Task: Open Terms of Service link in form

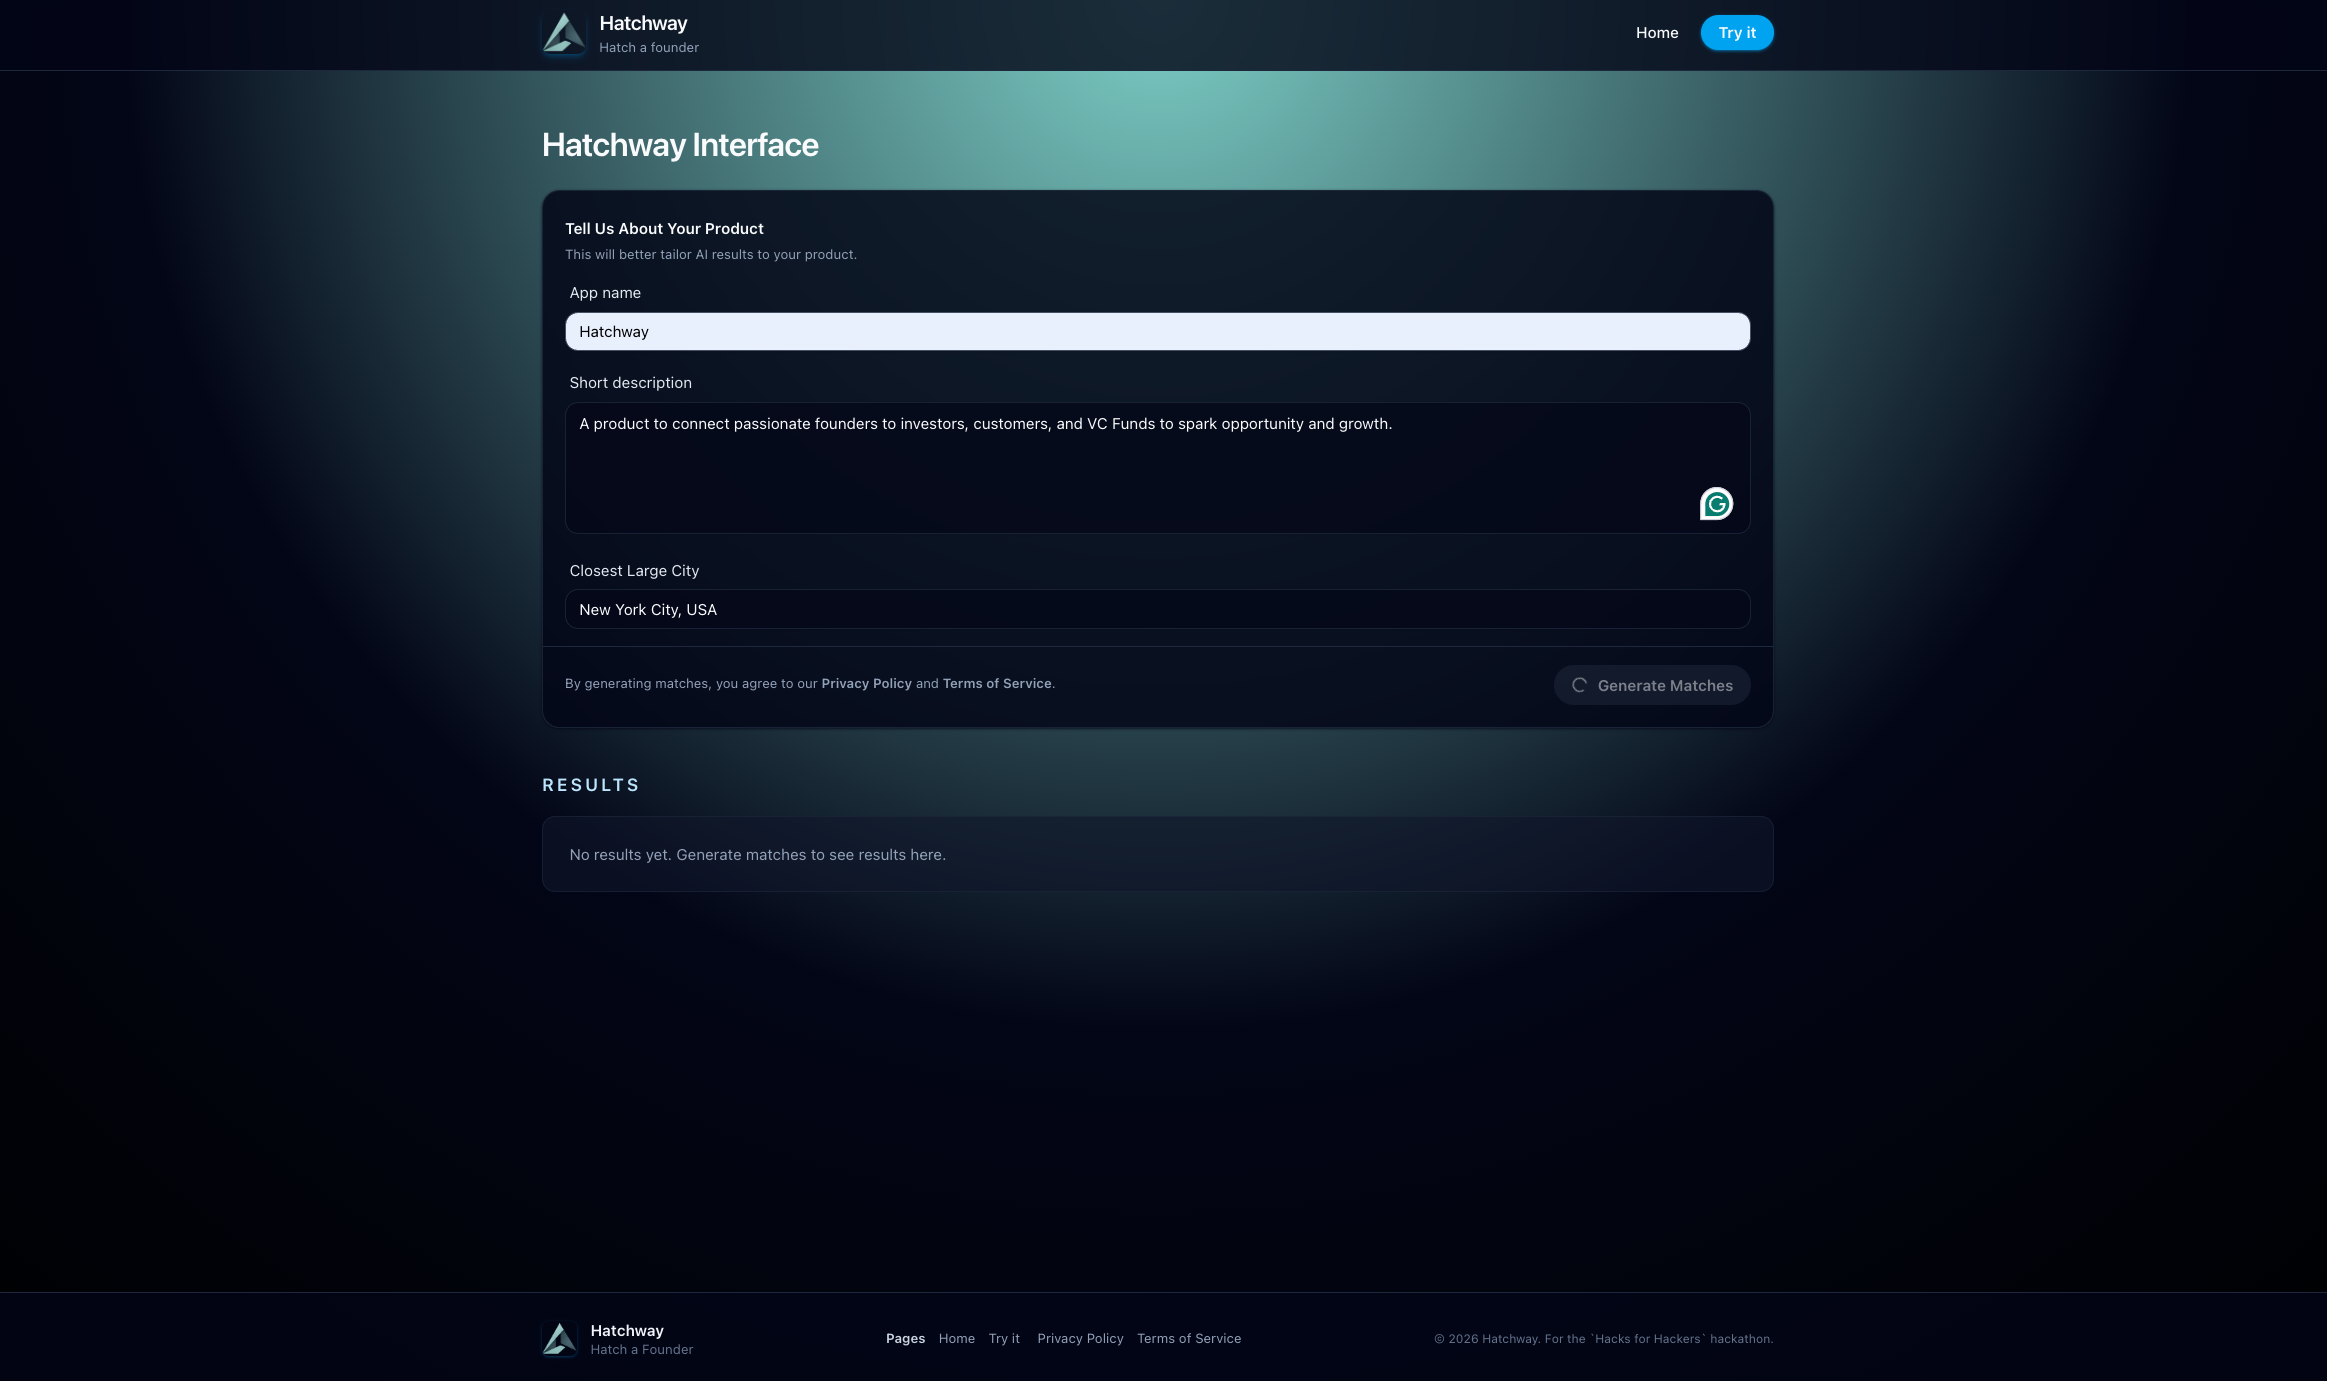Action: pos(996,684)
